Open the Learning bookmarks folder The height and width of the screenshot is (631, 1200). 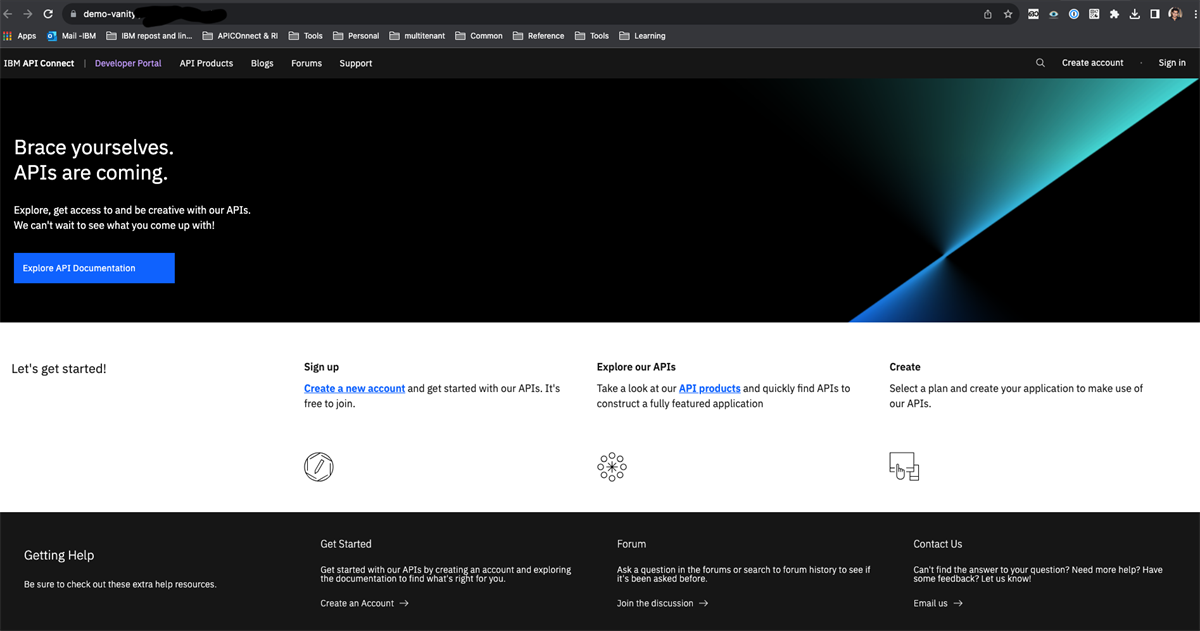click(x=642, y=35)
